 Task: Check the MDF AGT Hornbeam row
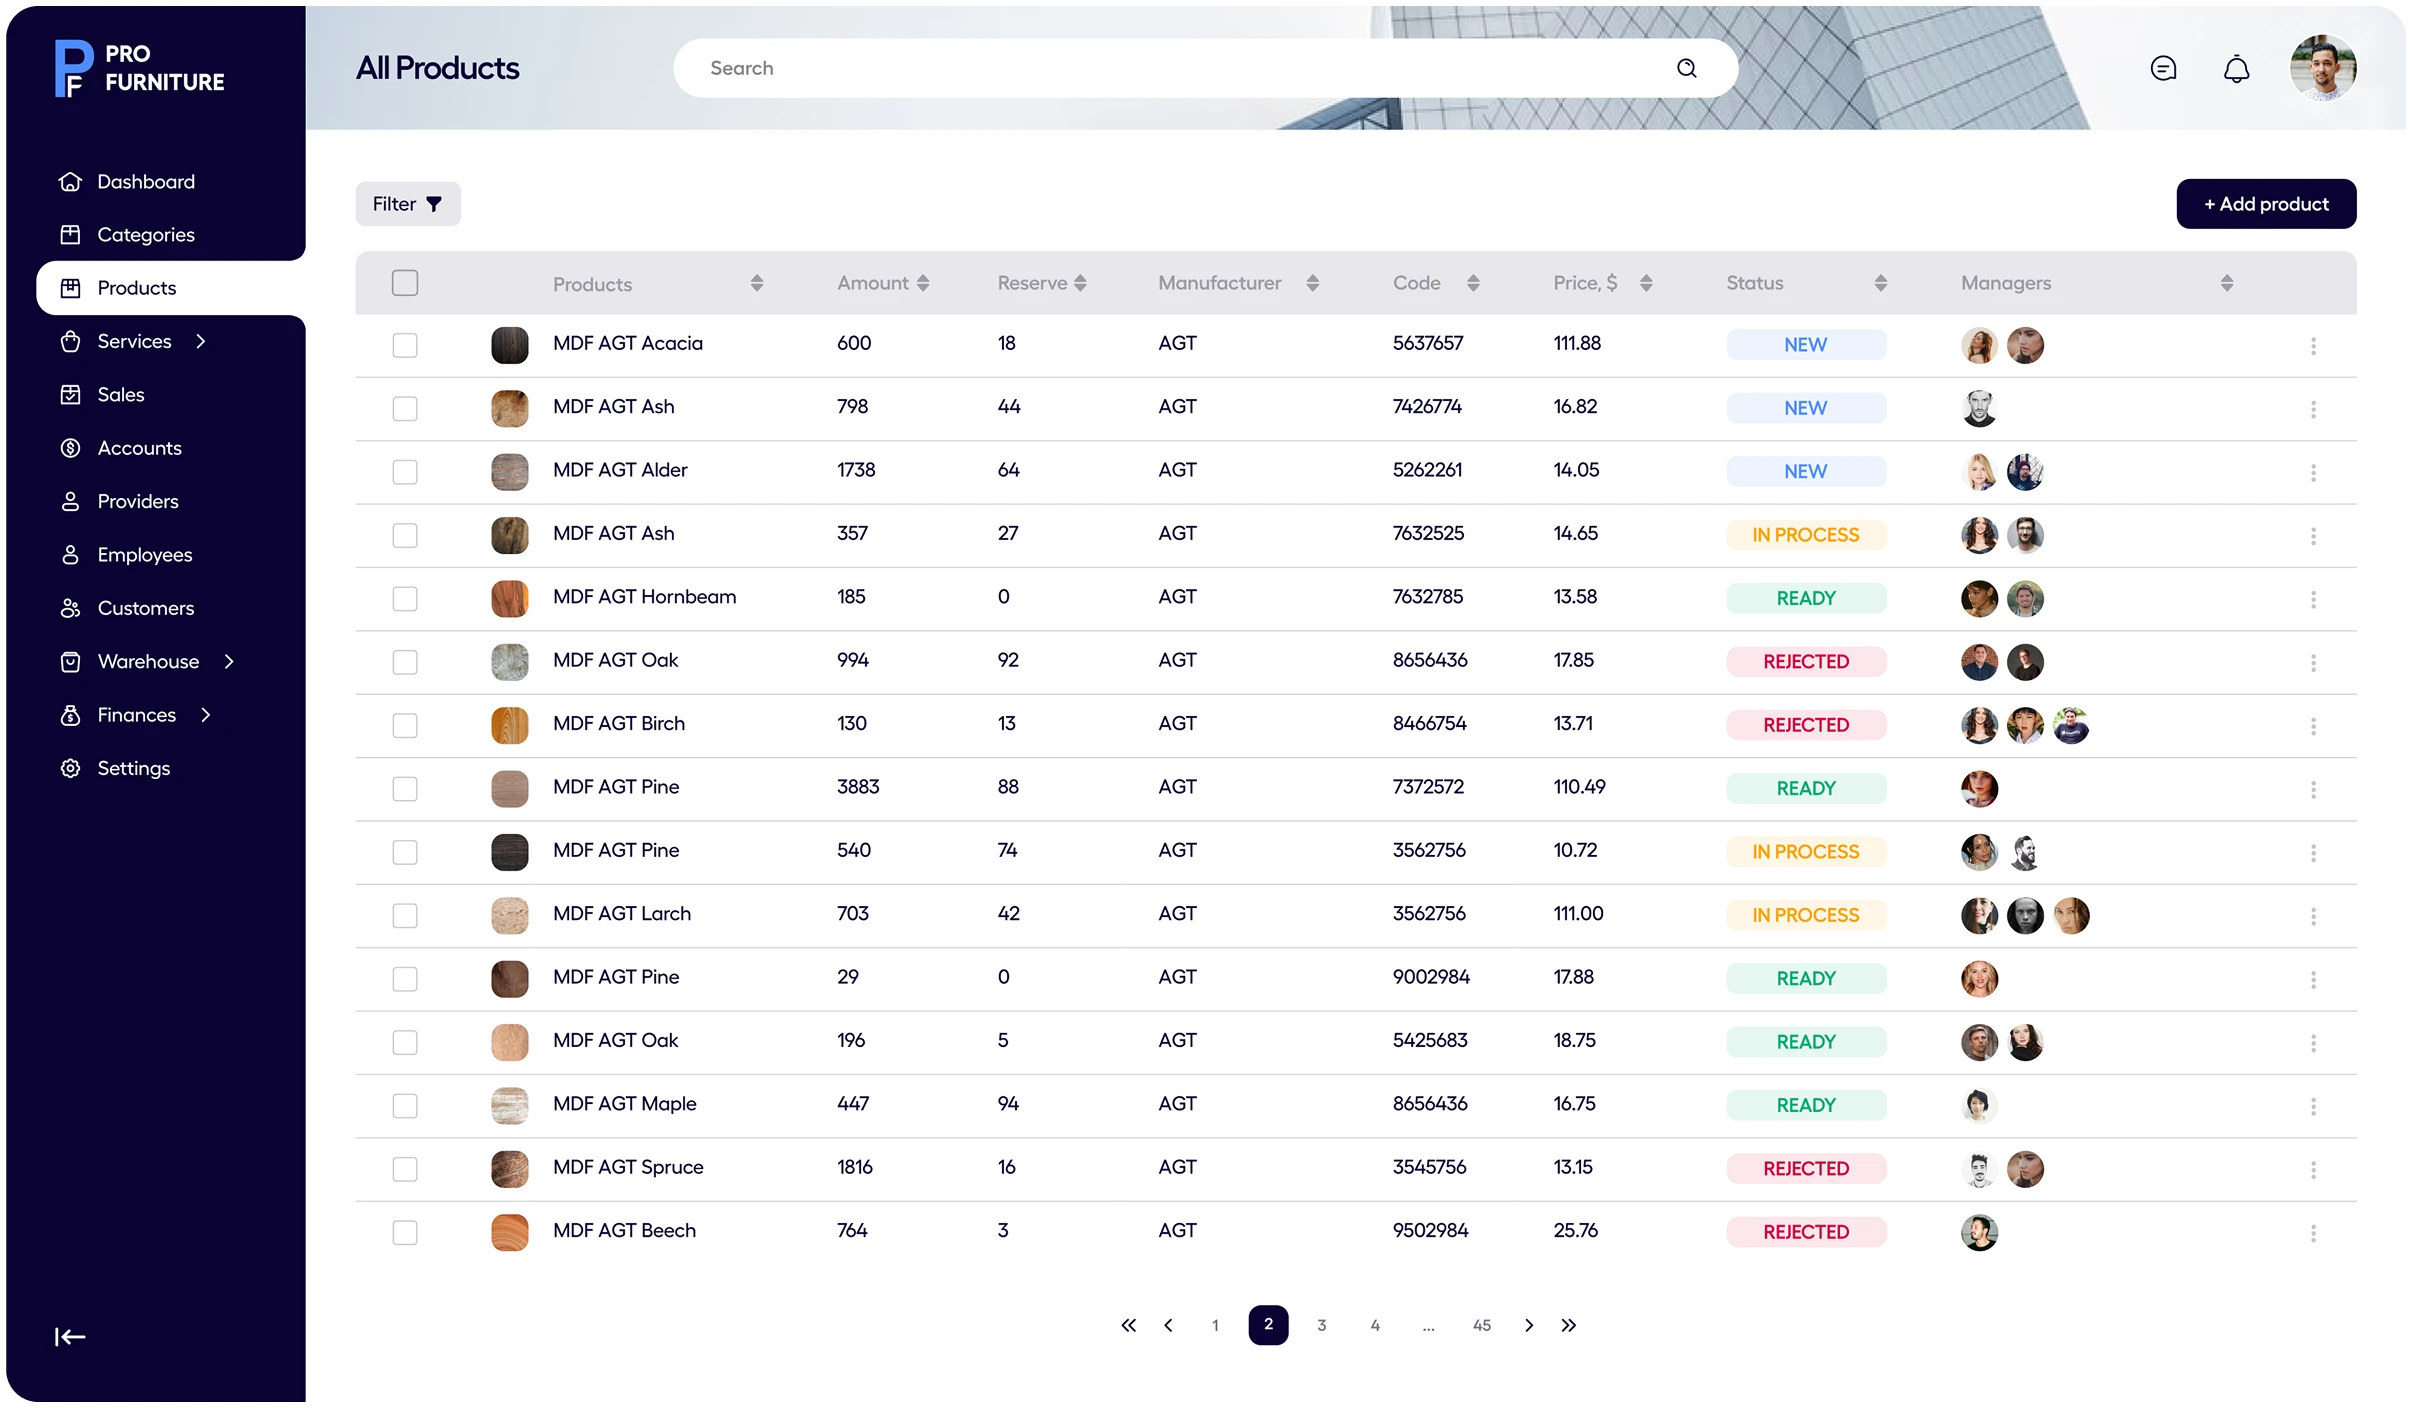pyautogui.click(x=405, y=599)
